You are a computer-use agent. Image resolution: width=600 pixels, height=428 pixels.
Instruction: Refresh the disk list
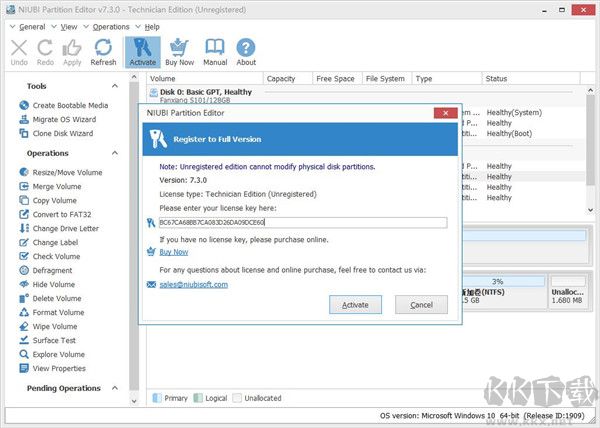(103, 53)
